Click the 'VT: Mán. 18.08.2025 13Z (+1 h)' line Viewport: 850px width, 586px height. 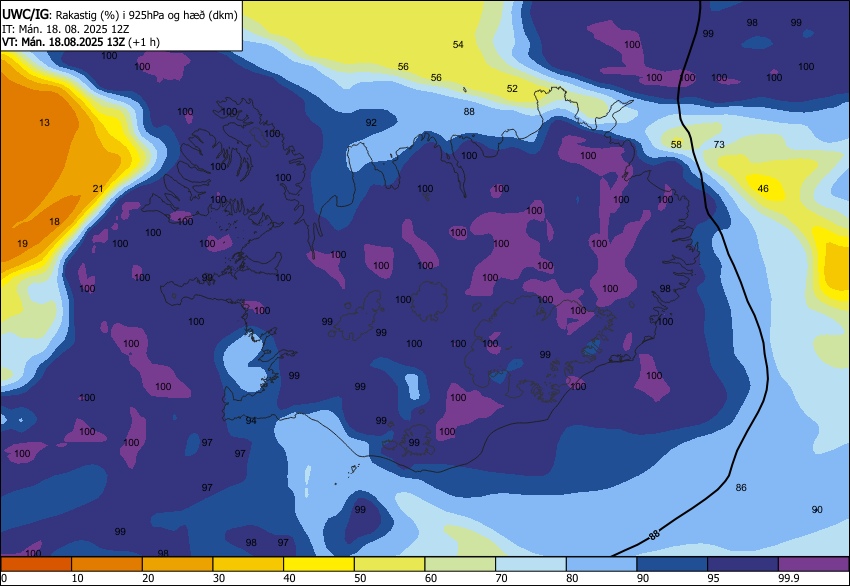81,42
